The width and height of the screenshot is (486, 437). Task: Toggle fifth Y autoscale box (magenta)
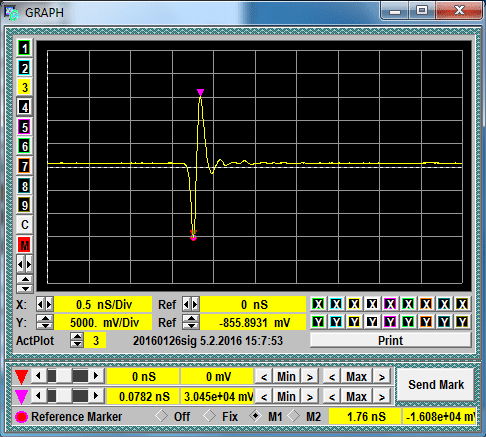pyautogui.click(x=390, y=322)
